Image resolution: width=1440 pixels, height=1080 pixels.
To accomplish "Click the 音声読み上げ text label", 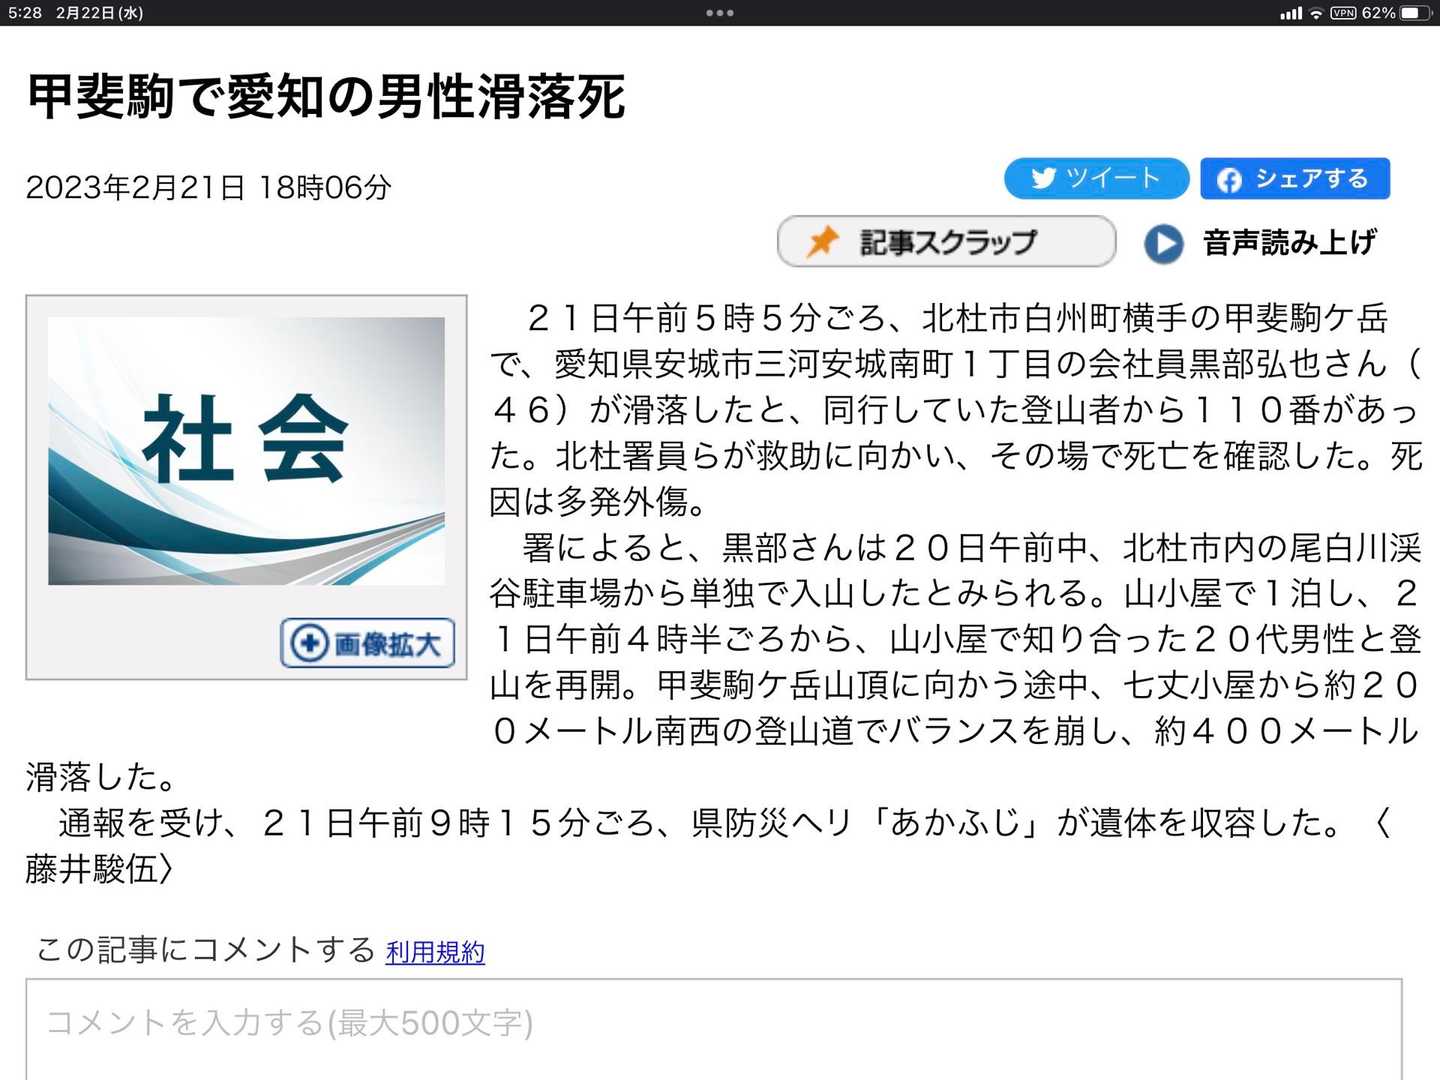I will [1289, 242].
